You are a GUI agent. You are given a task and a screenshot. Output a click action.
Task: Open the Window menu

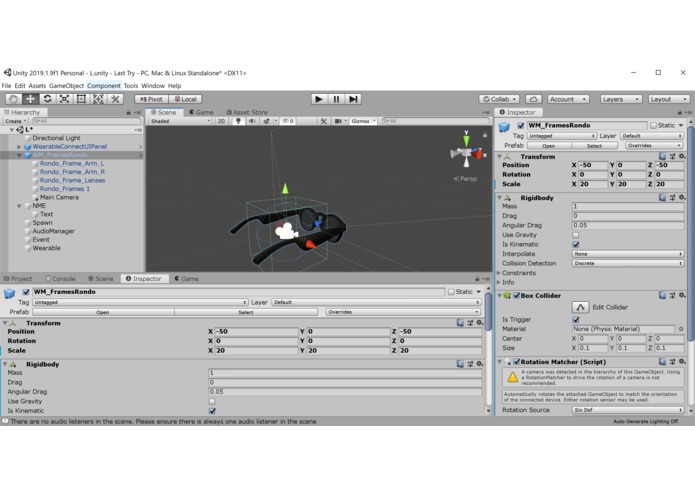153,86
